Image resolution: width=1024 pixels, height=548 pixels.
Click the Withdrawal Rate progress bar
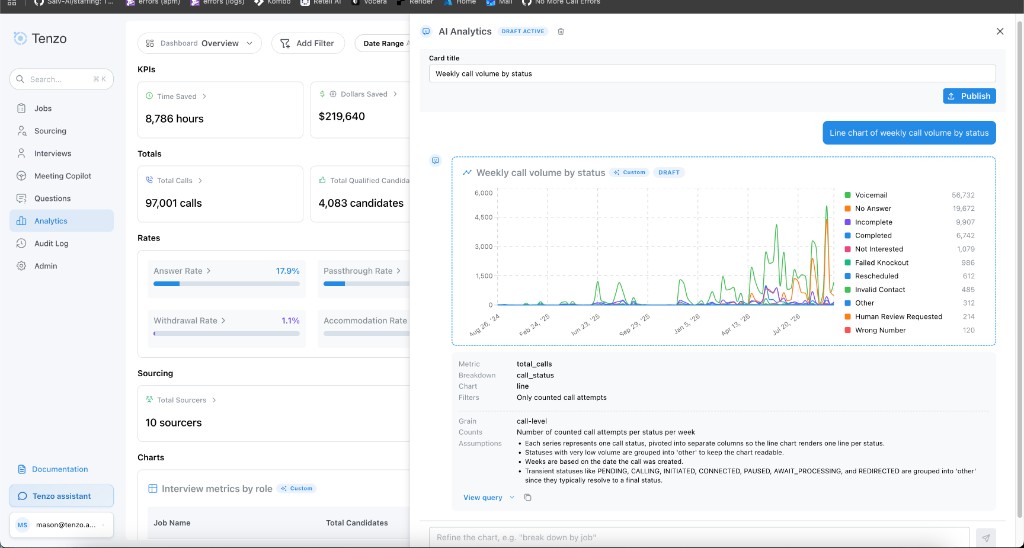[x=227, y=333]
